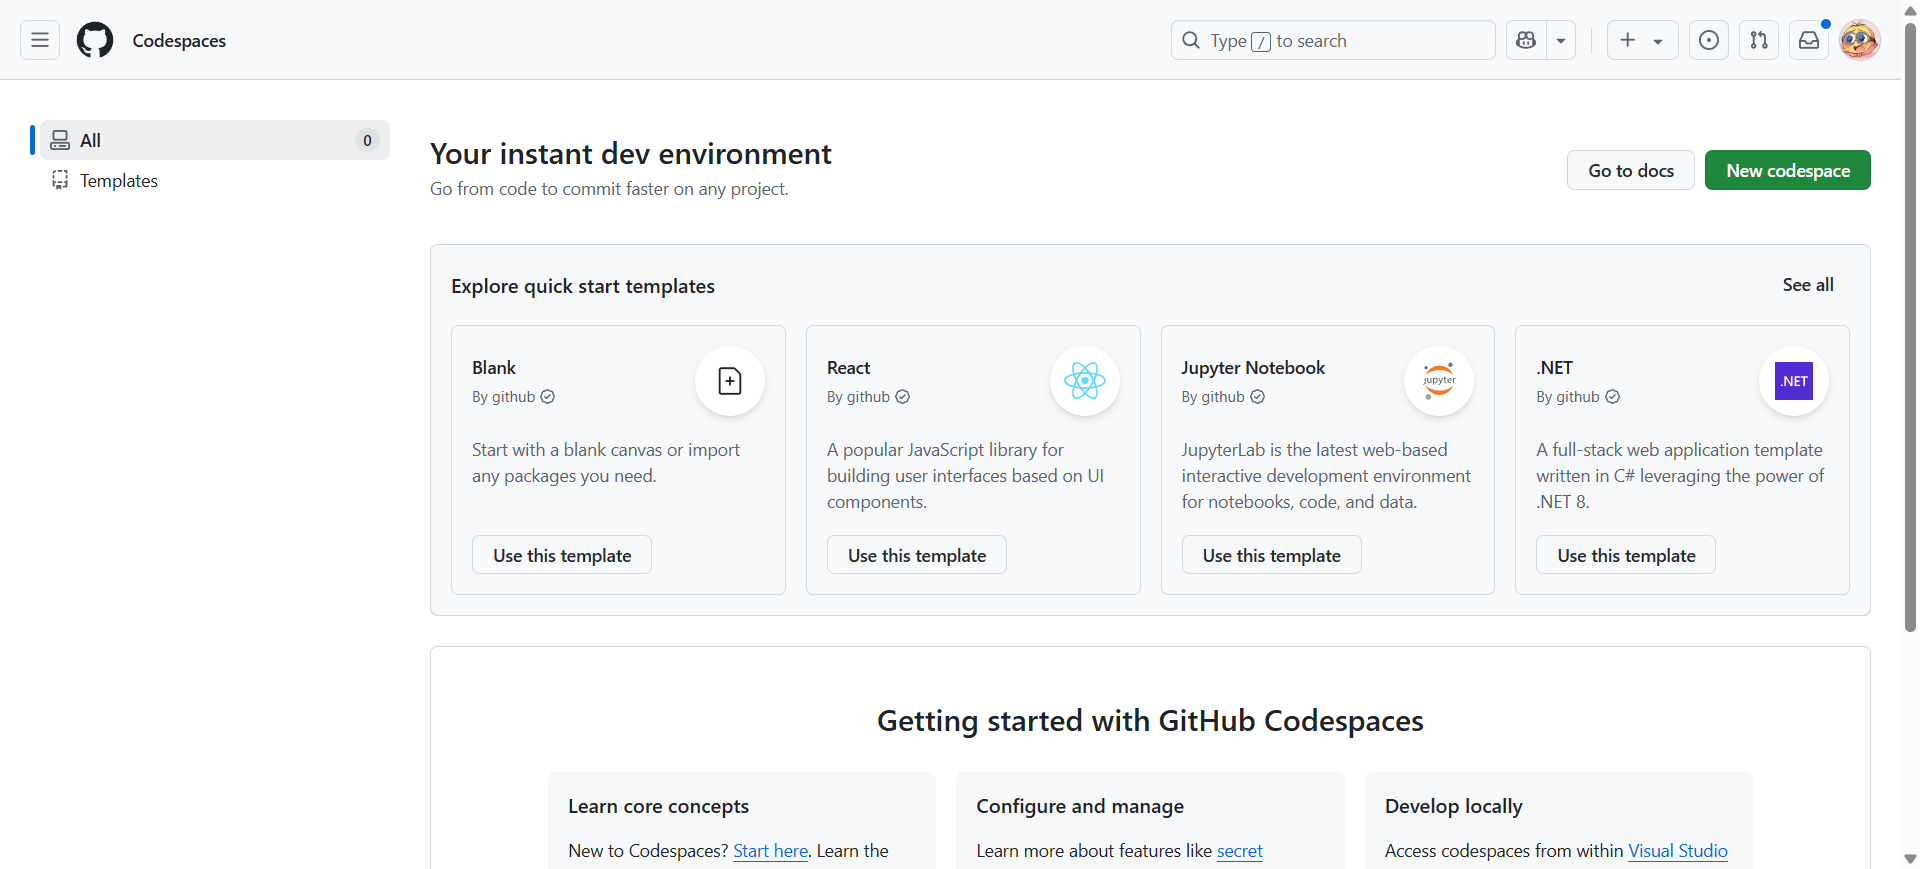Click the Learn core concepts heading

(658, 806)
